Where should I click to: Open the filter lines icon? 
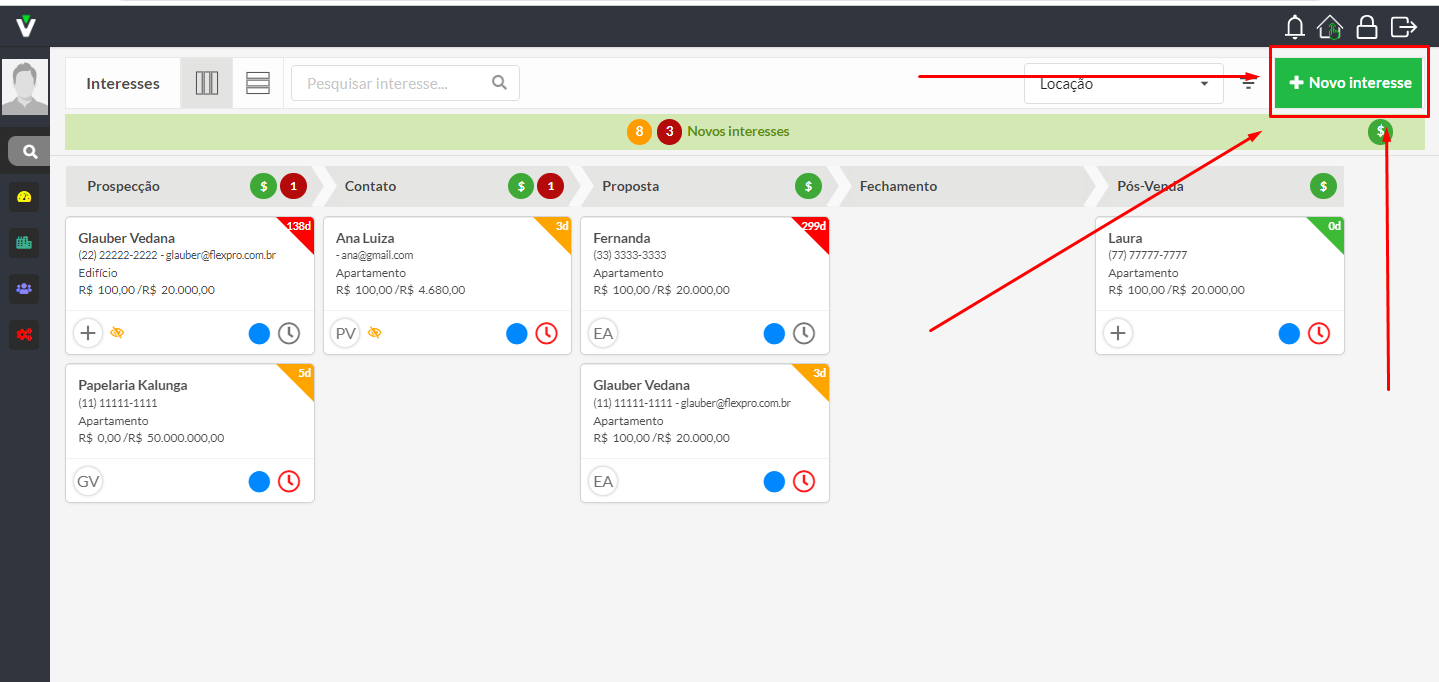pos(1248,83)
